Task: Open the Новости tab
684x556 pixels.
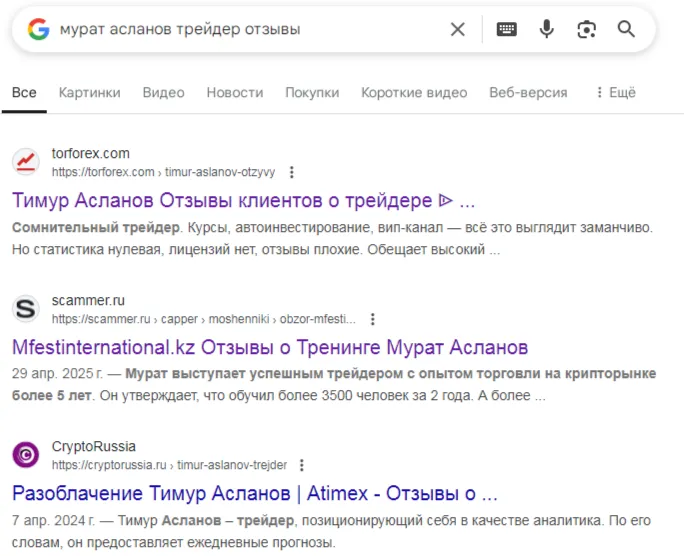Action: pyautogui.click(x=235, y=92)
